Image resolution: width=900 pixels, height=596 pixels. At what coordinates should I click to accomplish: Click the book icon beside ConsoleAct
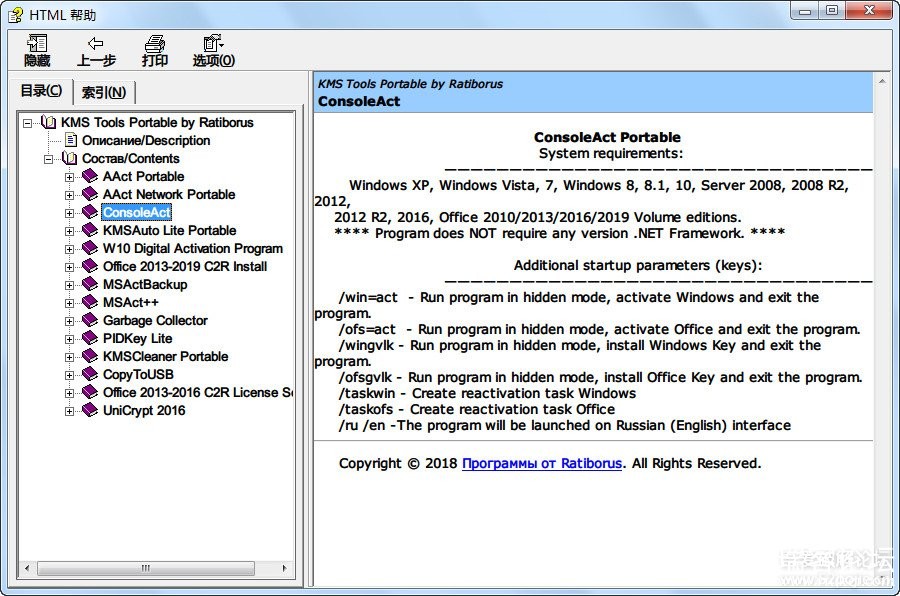click(90, 212)
